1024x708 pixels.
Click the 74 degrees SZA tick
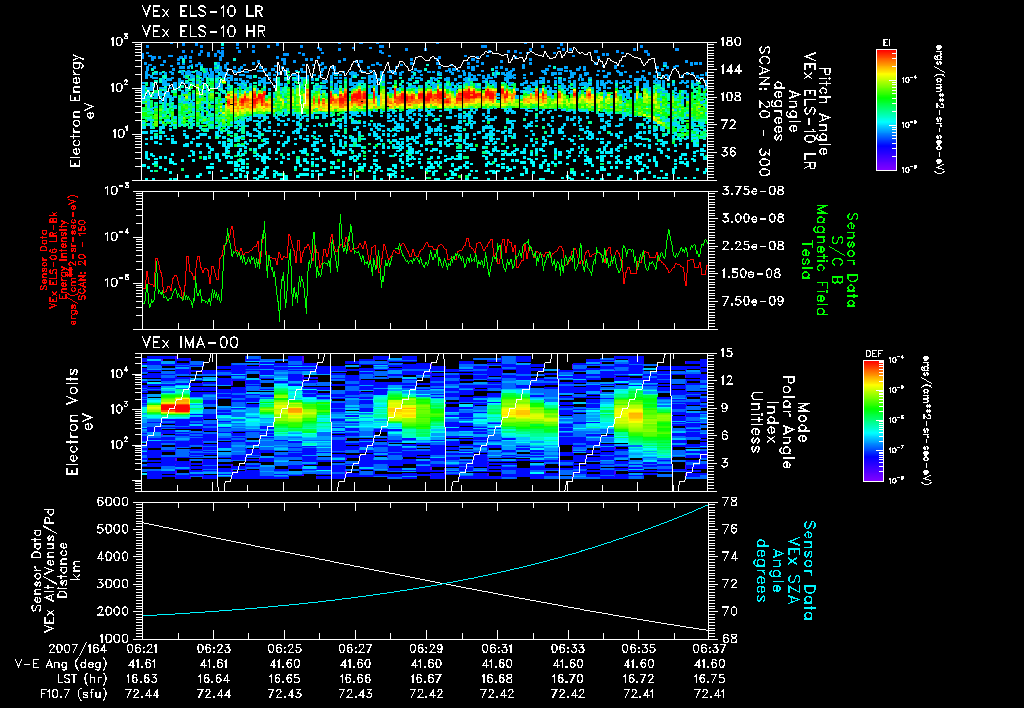pyautogui.click(x=730, y=556)
